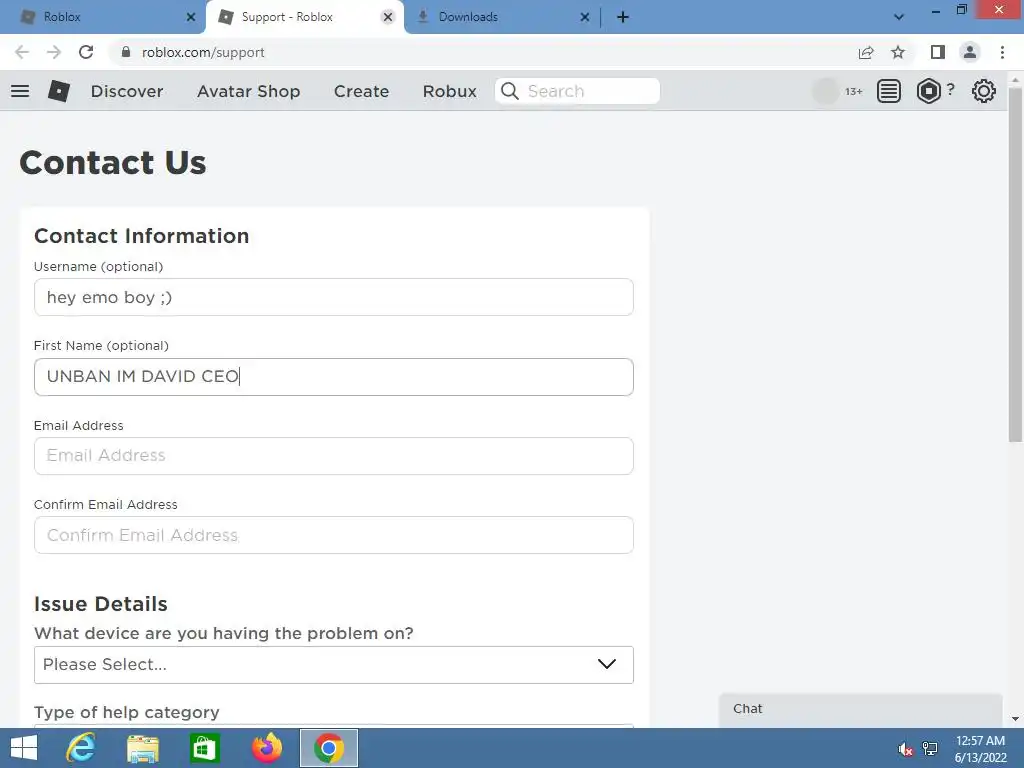1024x768 pixels.
Task: Close the Downloads tab
Action: pos(584,17)
